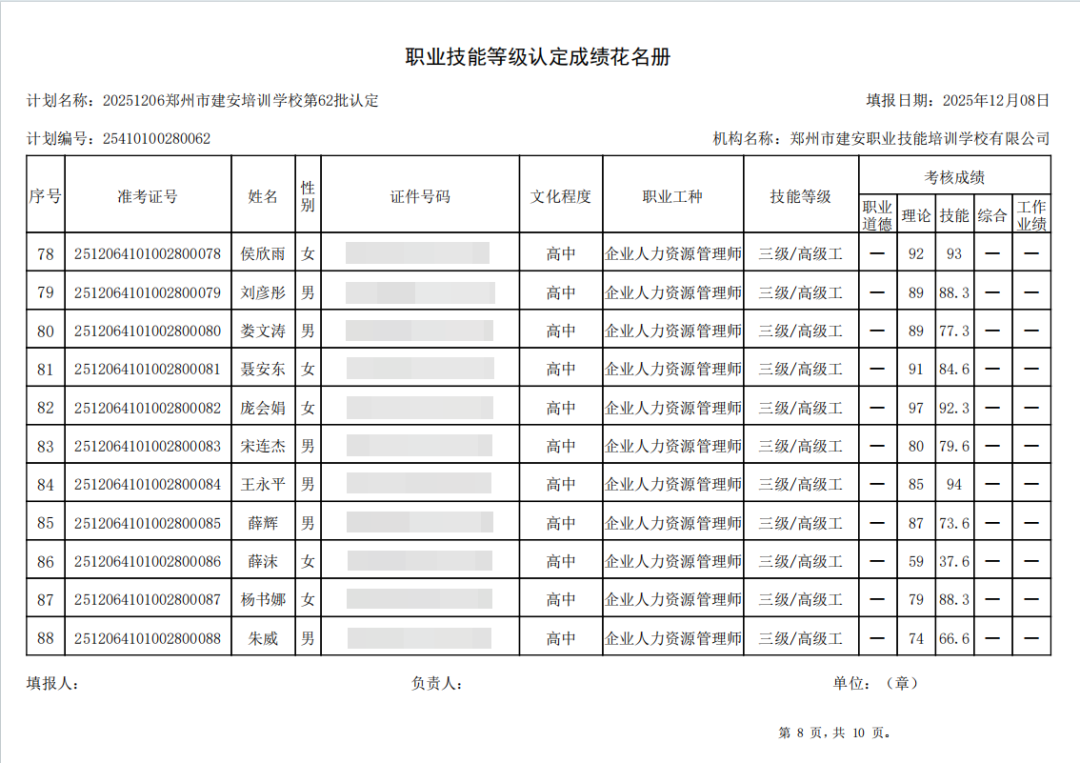The height and width of the screenshot is (763, 1080).
Task: Select the name 杨书娜
Action: [263, 600]
